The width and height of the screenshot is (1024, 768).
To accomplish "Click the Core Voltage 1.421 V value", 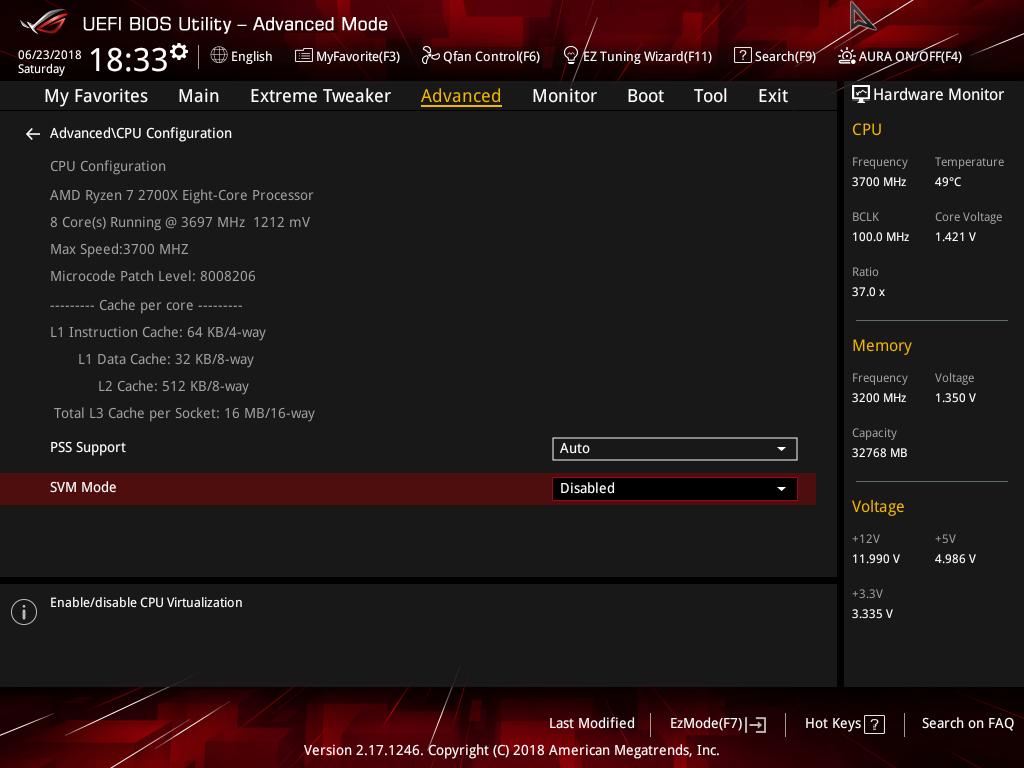I will tap(955, 237).
